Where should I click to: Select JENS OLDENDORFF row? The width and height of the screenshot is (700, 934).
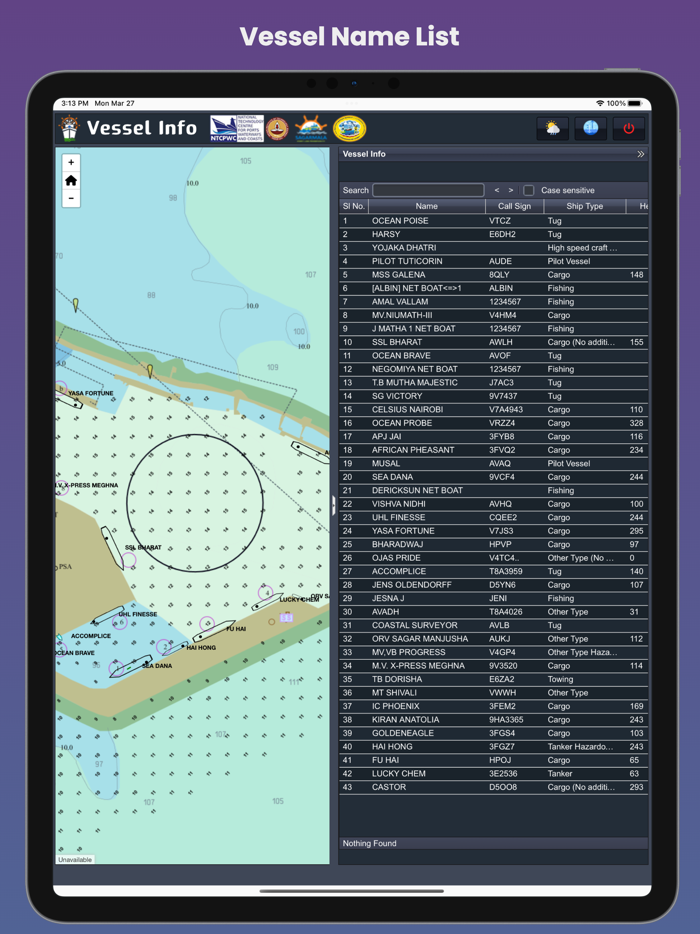coord(493,585)
